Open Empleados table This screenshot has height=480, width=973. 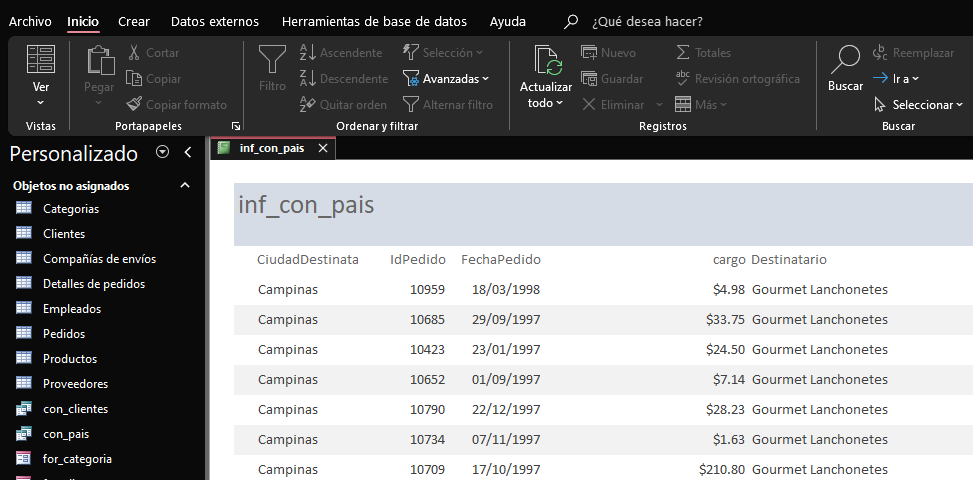point(72,309)
